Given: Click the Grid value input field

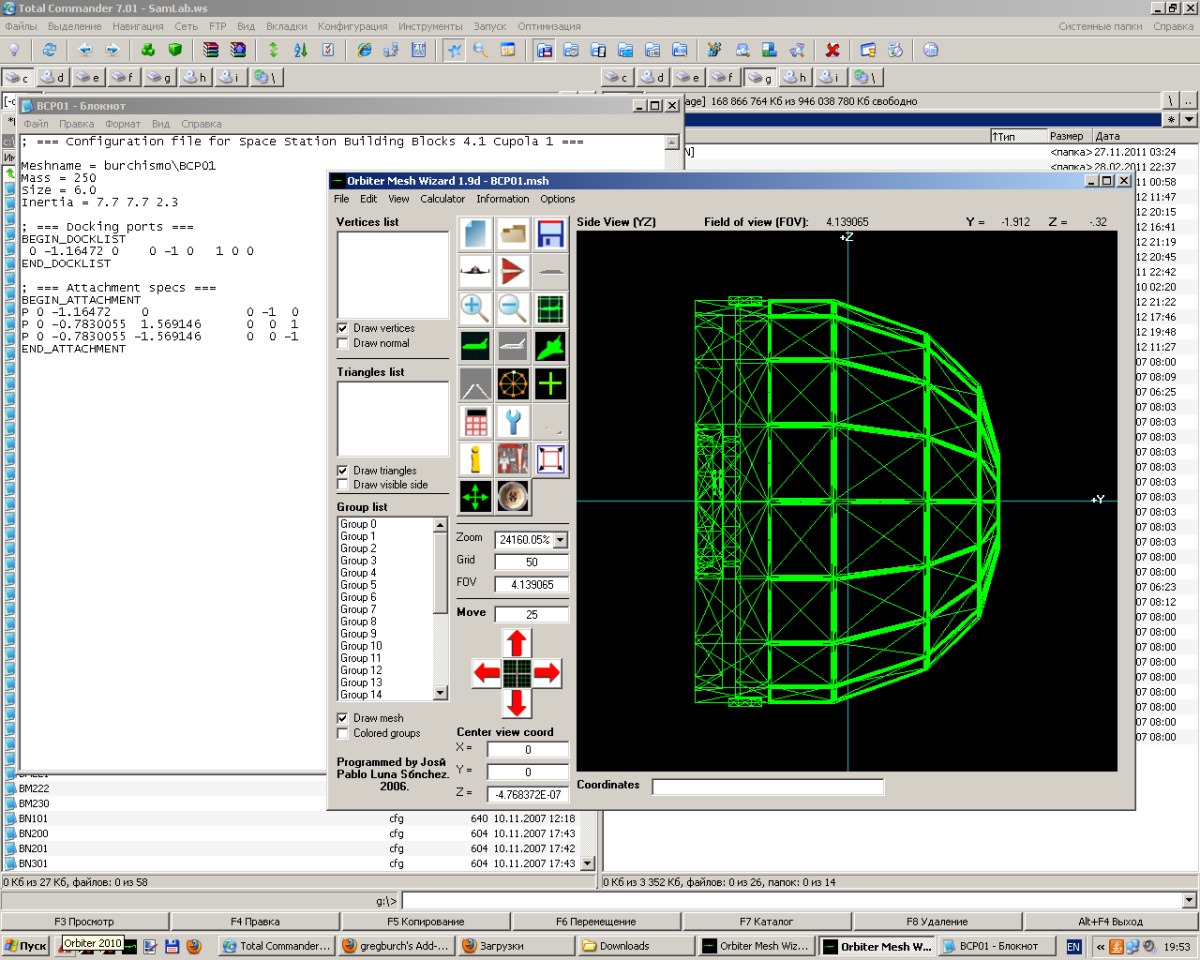Looking at the screenshot, I should tap(531, 562).
